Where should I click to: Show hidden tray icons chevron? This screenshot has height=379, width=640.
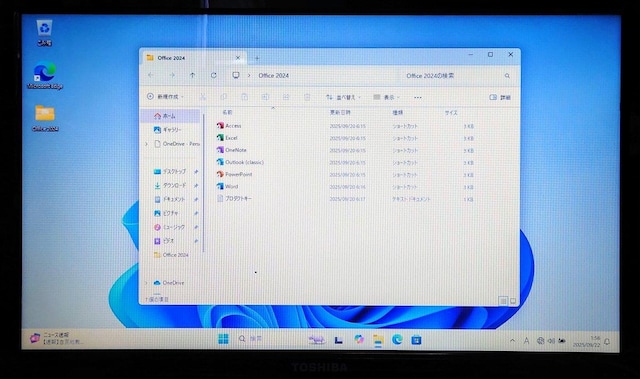click(x=512, y=341)
